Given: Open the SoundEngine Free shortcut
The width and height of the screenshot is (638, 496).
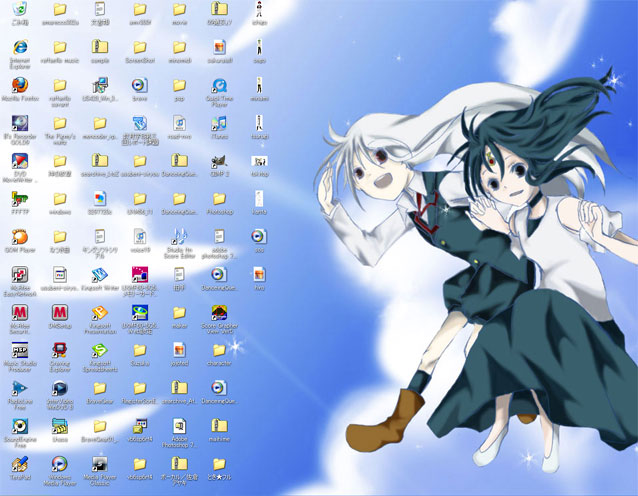Looking at the screenshot, I should (20, 426).
